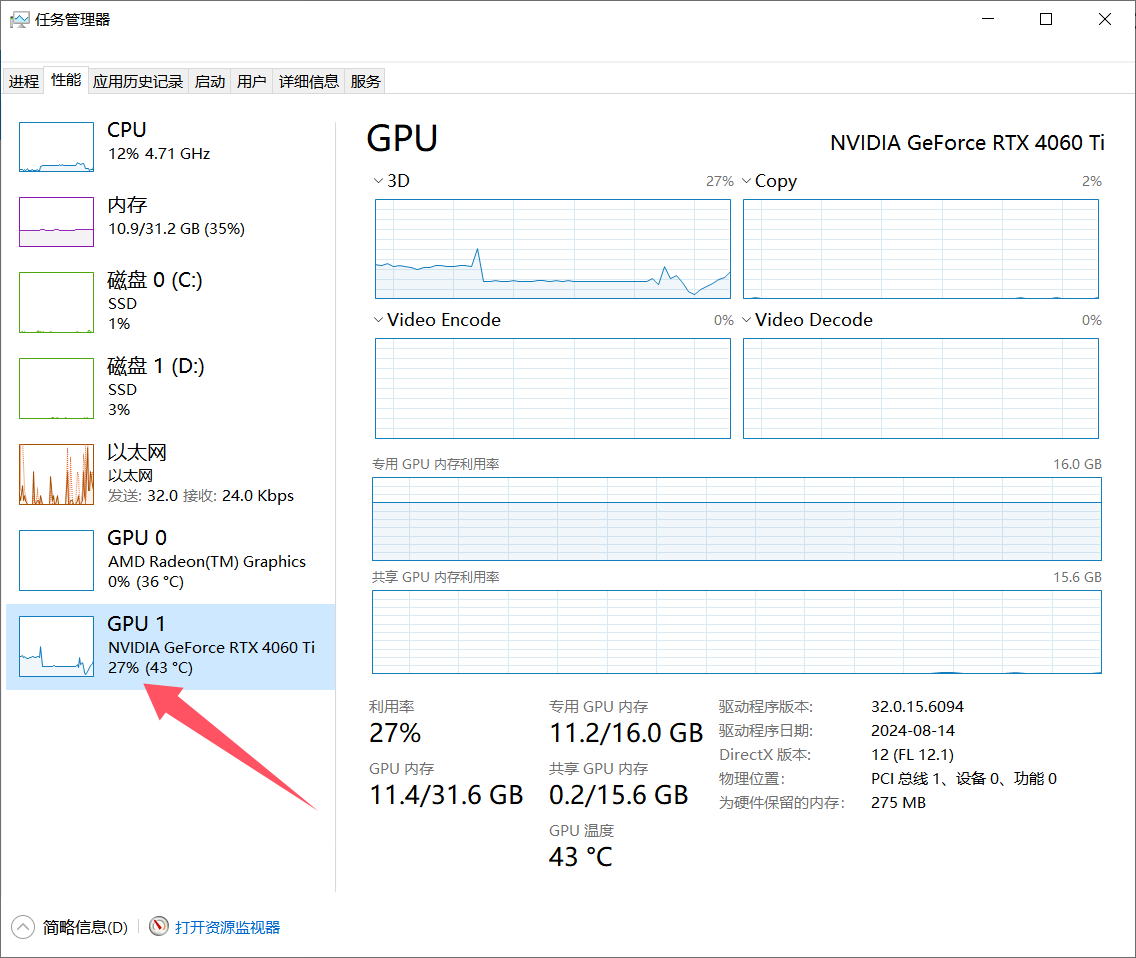Click the DirectX value 12 (FL 12.1)
Viewport: 1136px width, 958px height.
(x=912, y=754)
